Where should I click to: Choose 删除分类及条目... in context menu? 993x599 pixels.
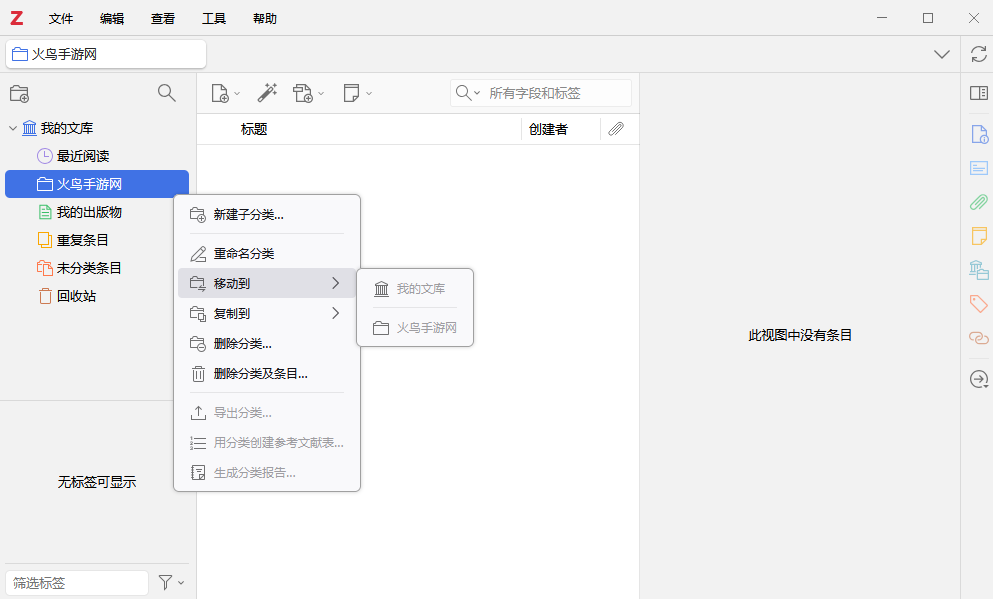pyautogui.click(x=267, y=374)
